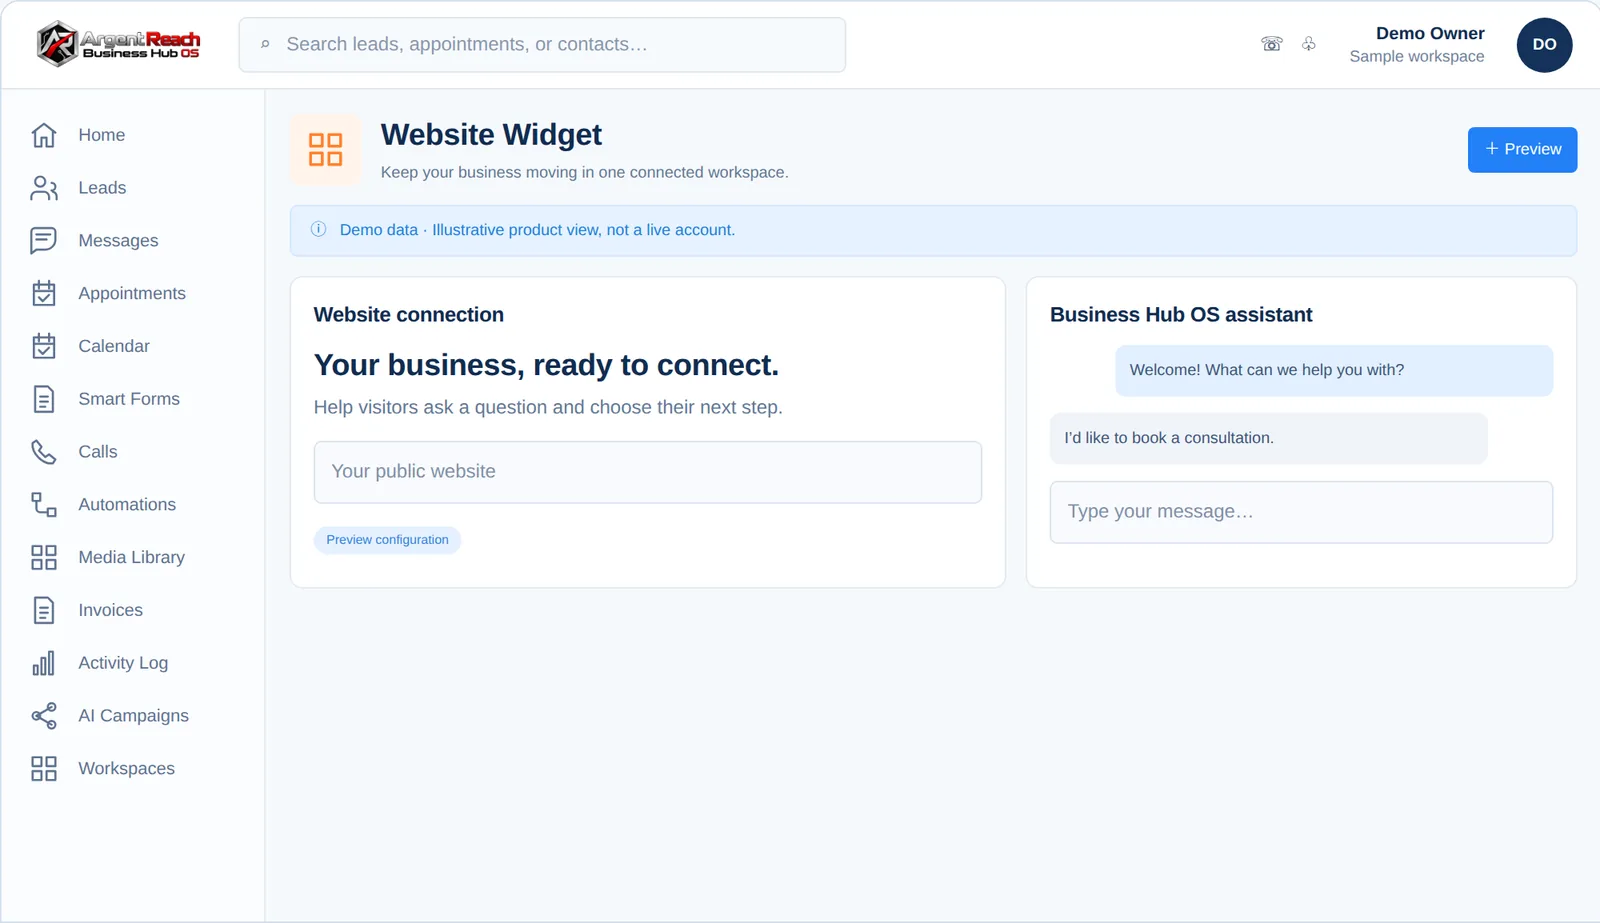Click the info icon in the demo banner
This screenshot has width=1600, height=923.
319,229
